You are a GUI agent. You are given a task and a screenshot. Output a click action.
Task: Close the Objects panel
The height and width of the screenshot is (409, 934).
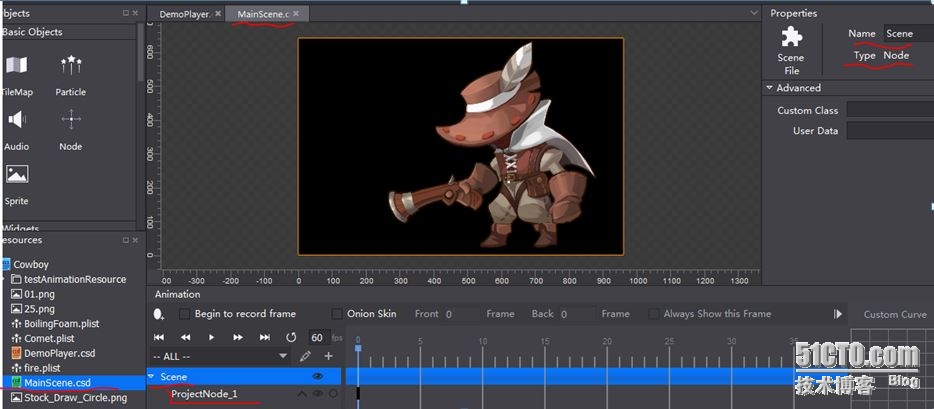tap(135, 13)
